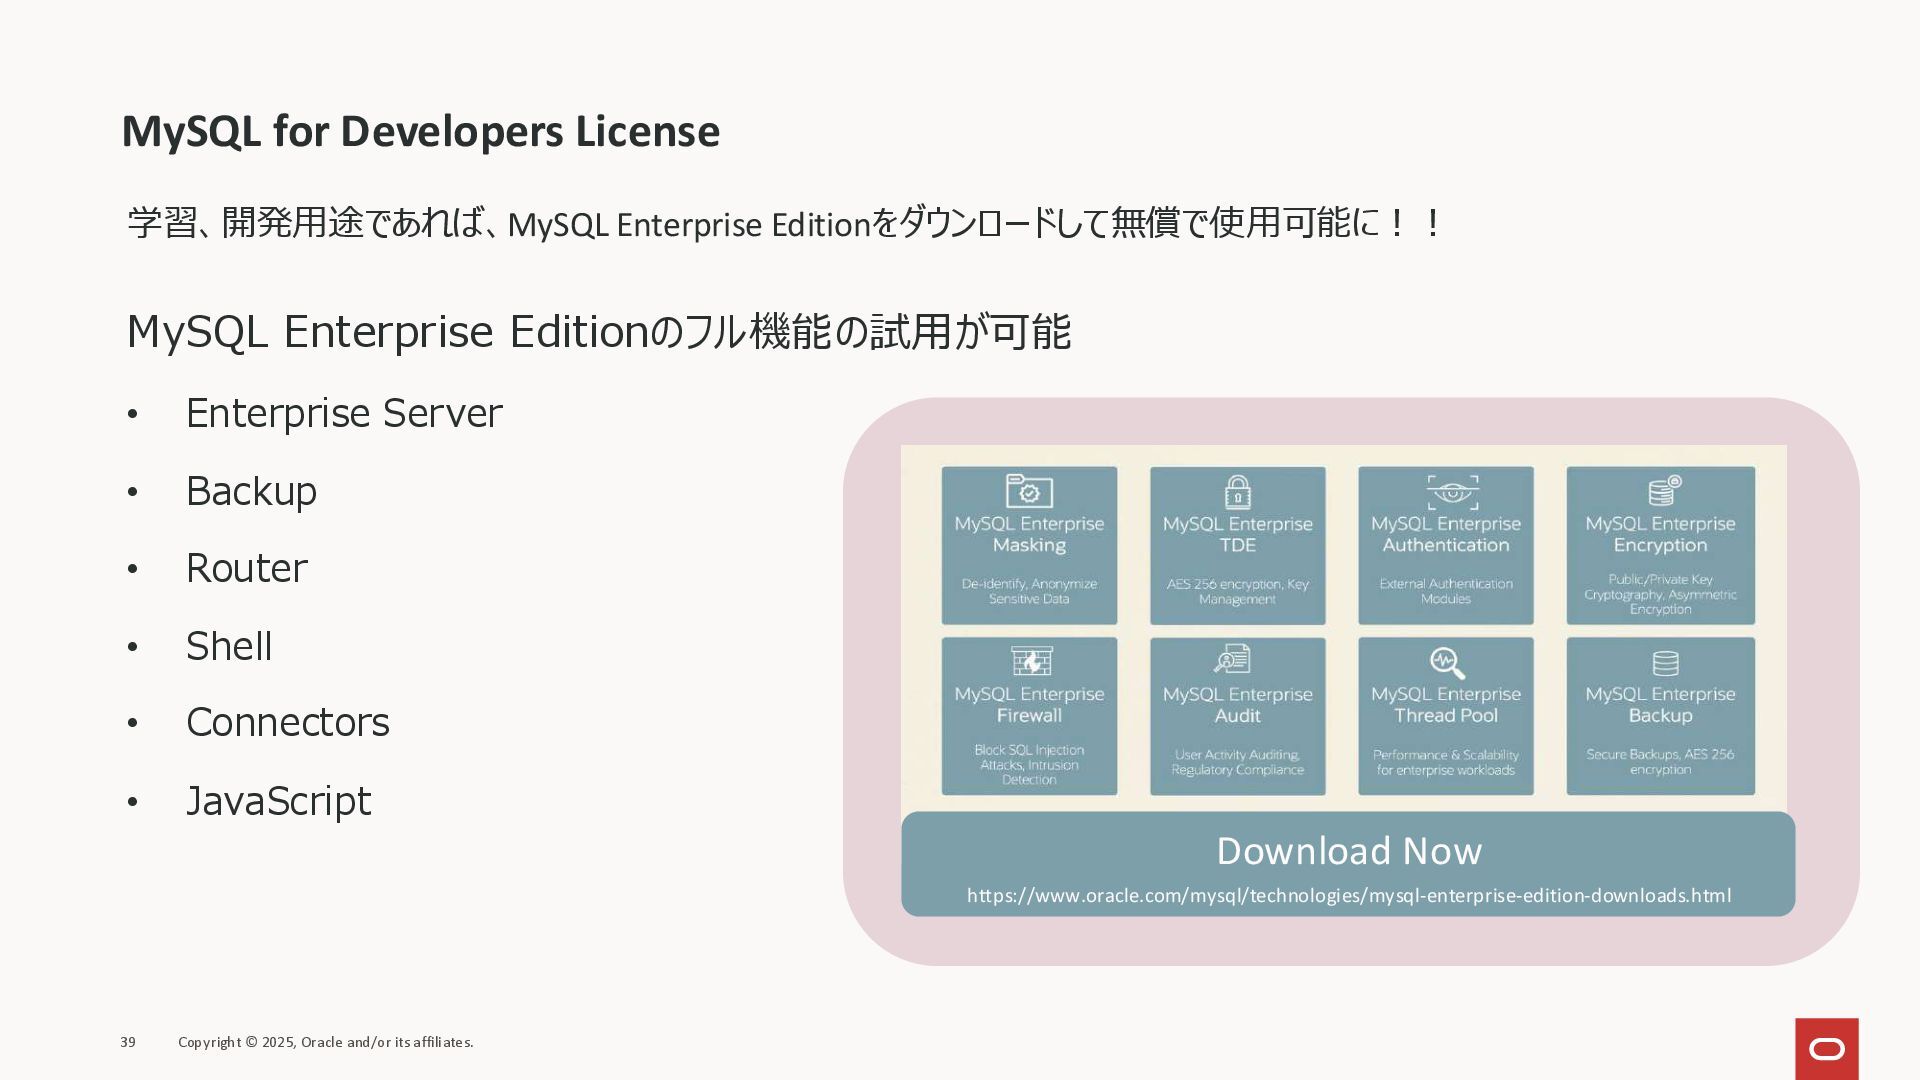
Task: Click the Router bullet item
Action: pos(246,568)
